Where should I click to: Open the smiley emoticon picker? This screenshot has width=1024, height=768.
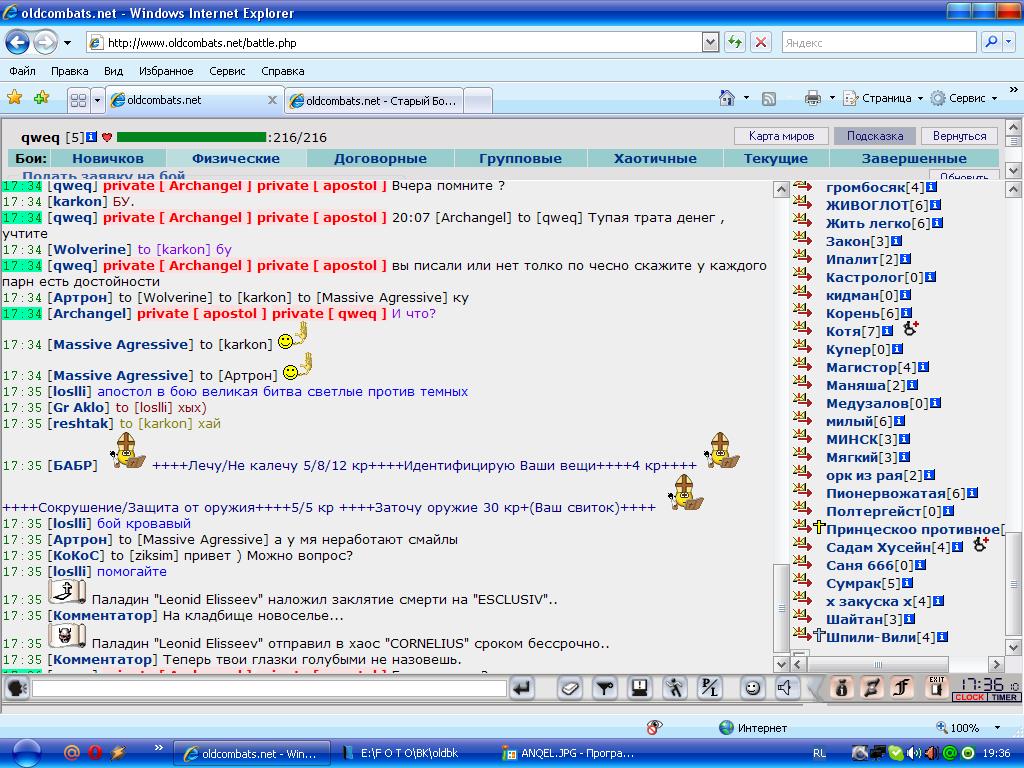(752, 688)
